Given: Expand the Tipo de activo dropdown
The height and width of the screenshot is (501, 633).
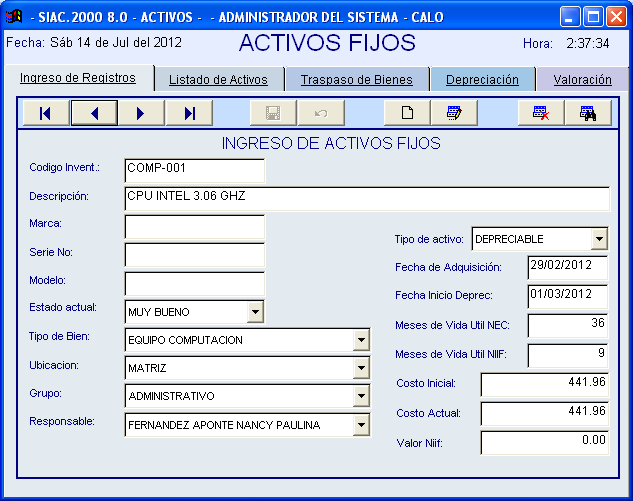Looking at the screenshot, I should [598, 239].
